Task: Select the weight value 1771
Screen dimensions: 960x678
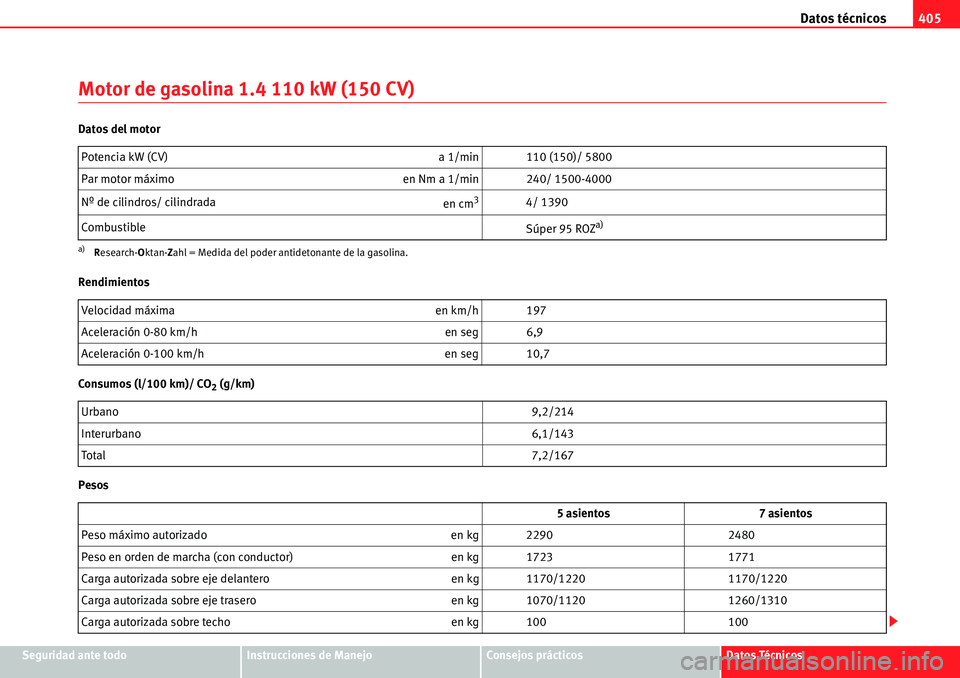Action: (741, 557)
